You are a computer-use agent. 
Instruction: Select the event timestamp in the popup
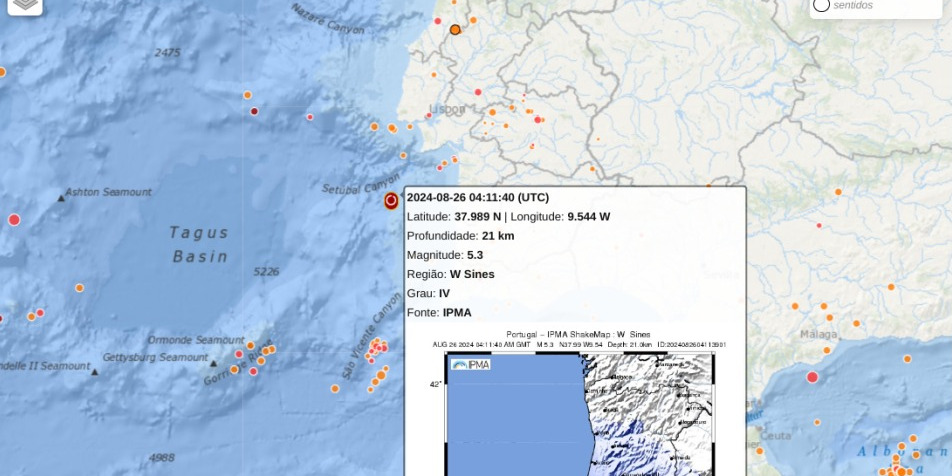pyautogui.click(x=478, y=197)
